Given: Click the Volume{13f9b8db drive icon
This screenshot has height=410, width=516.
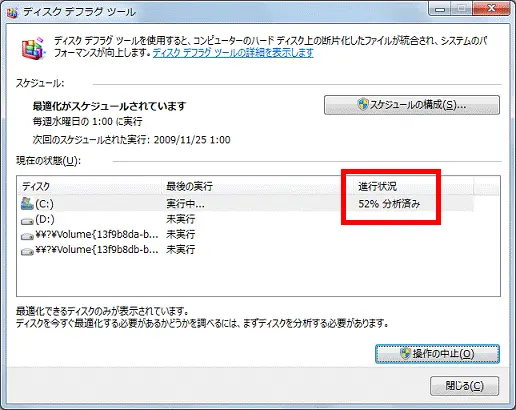Looking at the screenshot, I should pyautogui.click(x=27, y=251).
